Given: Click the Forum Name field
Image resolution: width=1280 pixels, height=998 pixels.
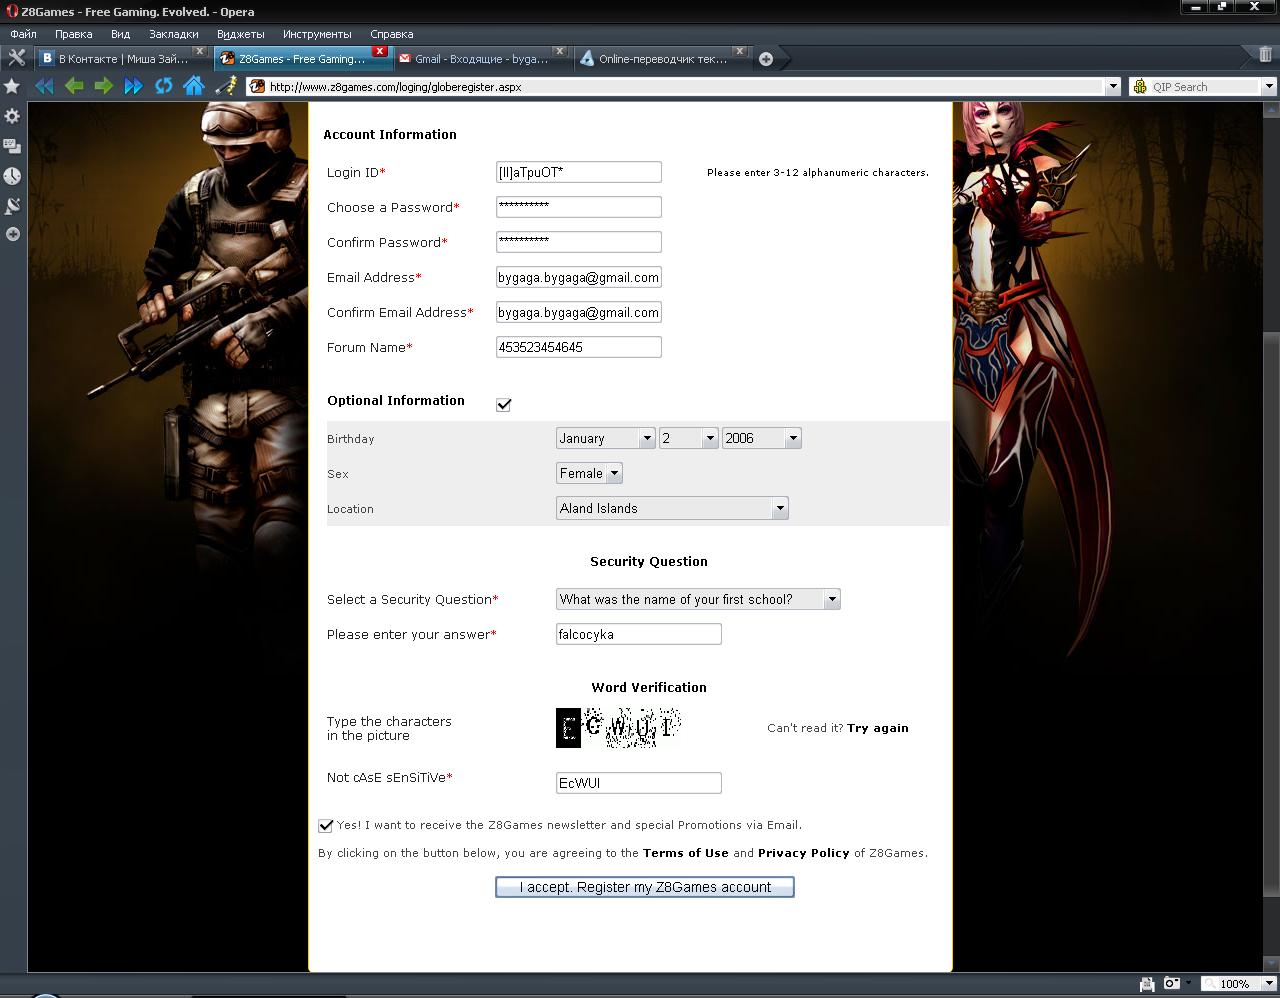Looking at the screenshot, I should click(579, 347).
